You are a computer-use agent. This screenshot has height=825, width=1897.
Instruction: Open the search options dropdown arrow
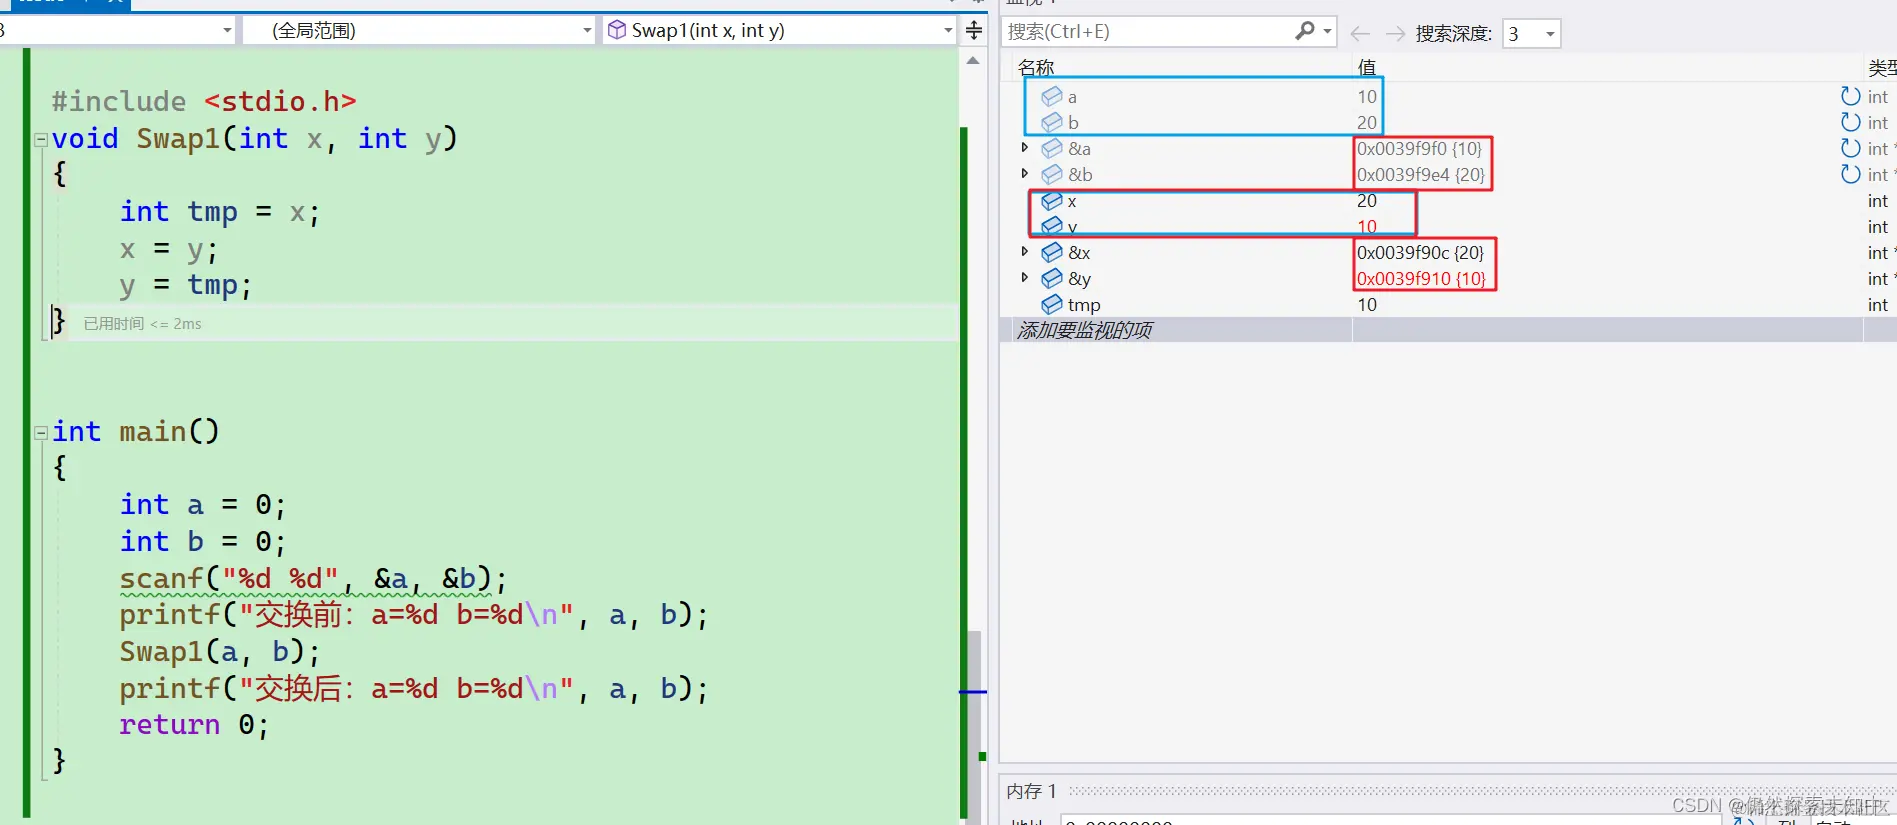click(1327, 31)
